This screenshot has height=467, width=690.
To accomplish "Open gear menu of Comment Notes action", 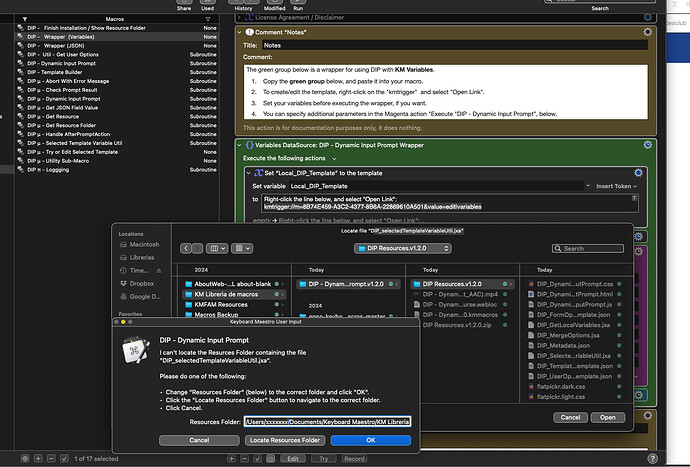I will 647,32.
